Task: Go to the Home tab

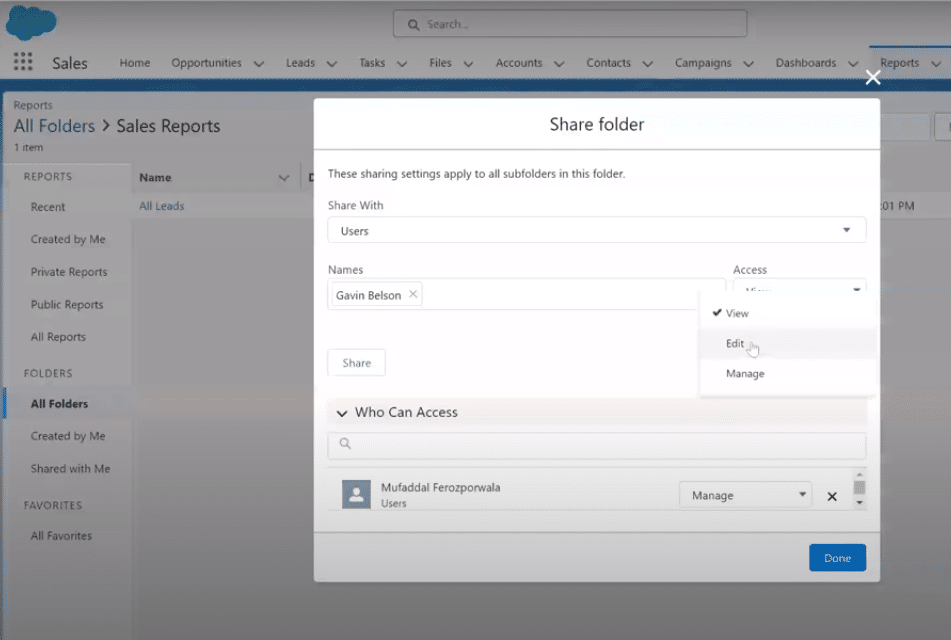Action: click(135, 62)
